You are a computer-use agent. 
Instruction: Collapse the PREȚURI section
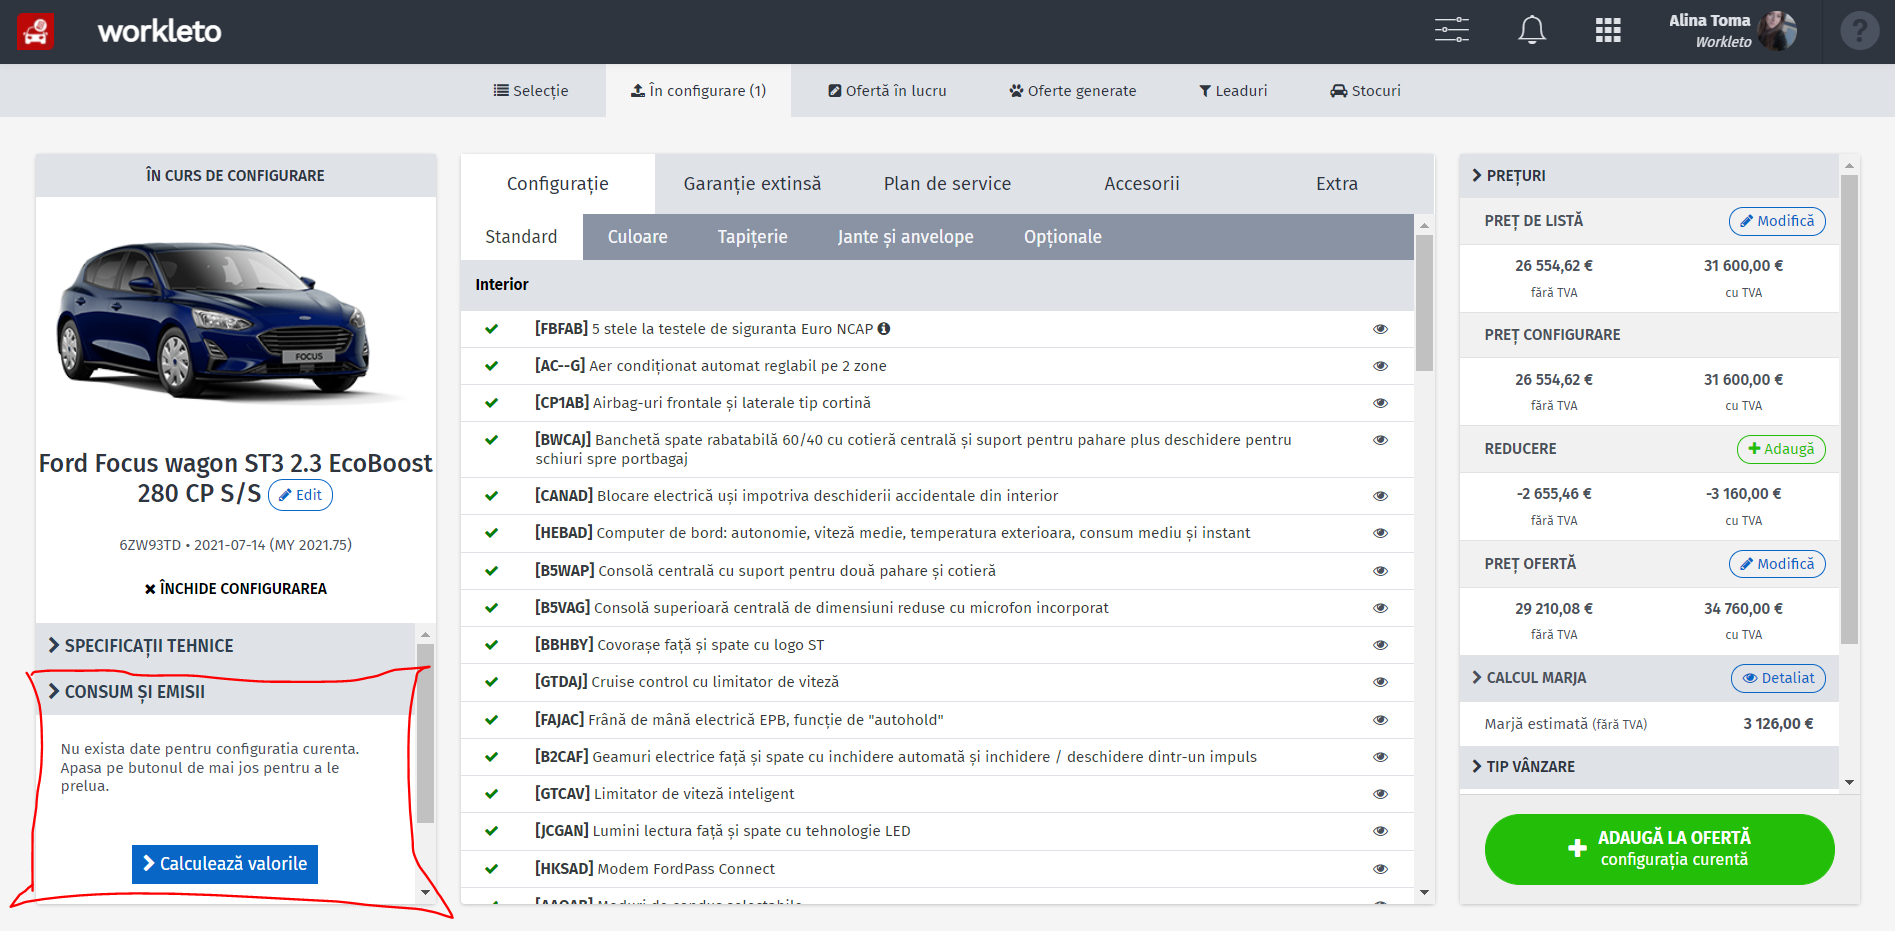(1649, 175)
